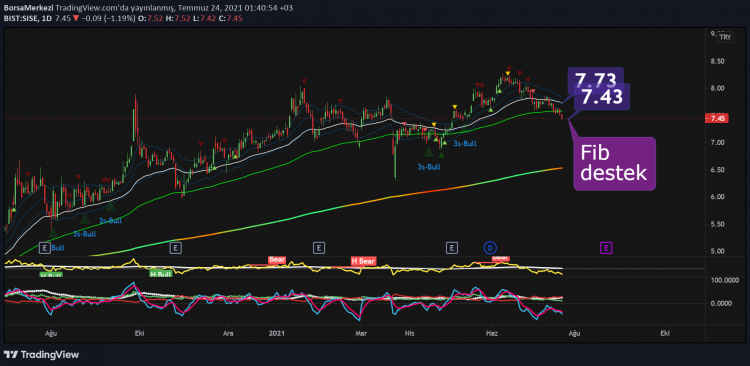
Task: Click the 8.50 price axis label
Action: [x=717, y=61]
